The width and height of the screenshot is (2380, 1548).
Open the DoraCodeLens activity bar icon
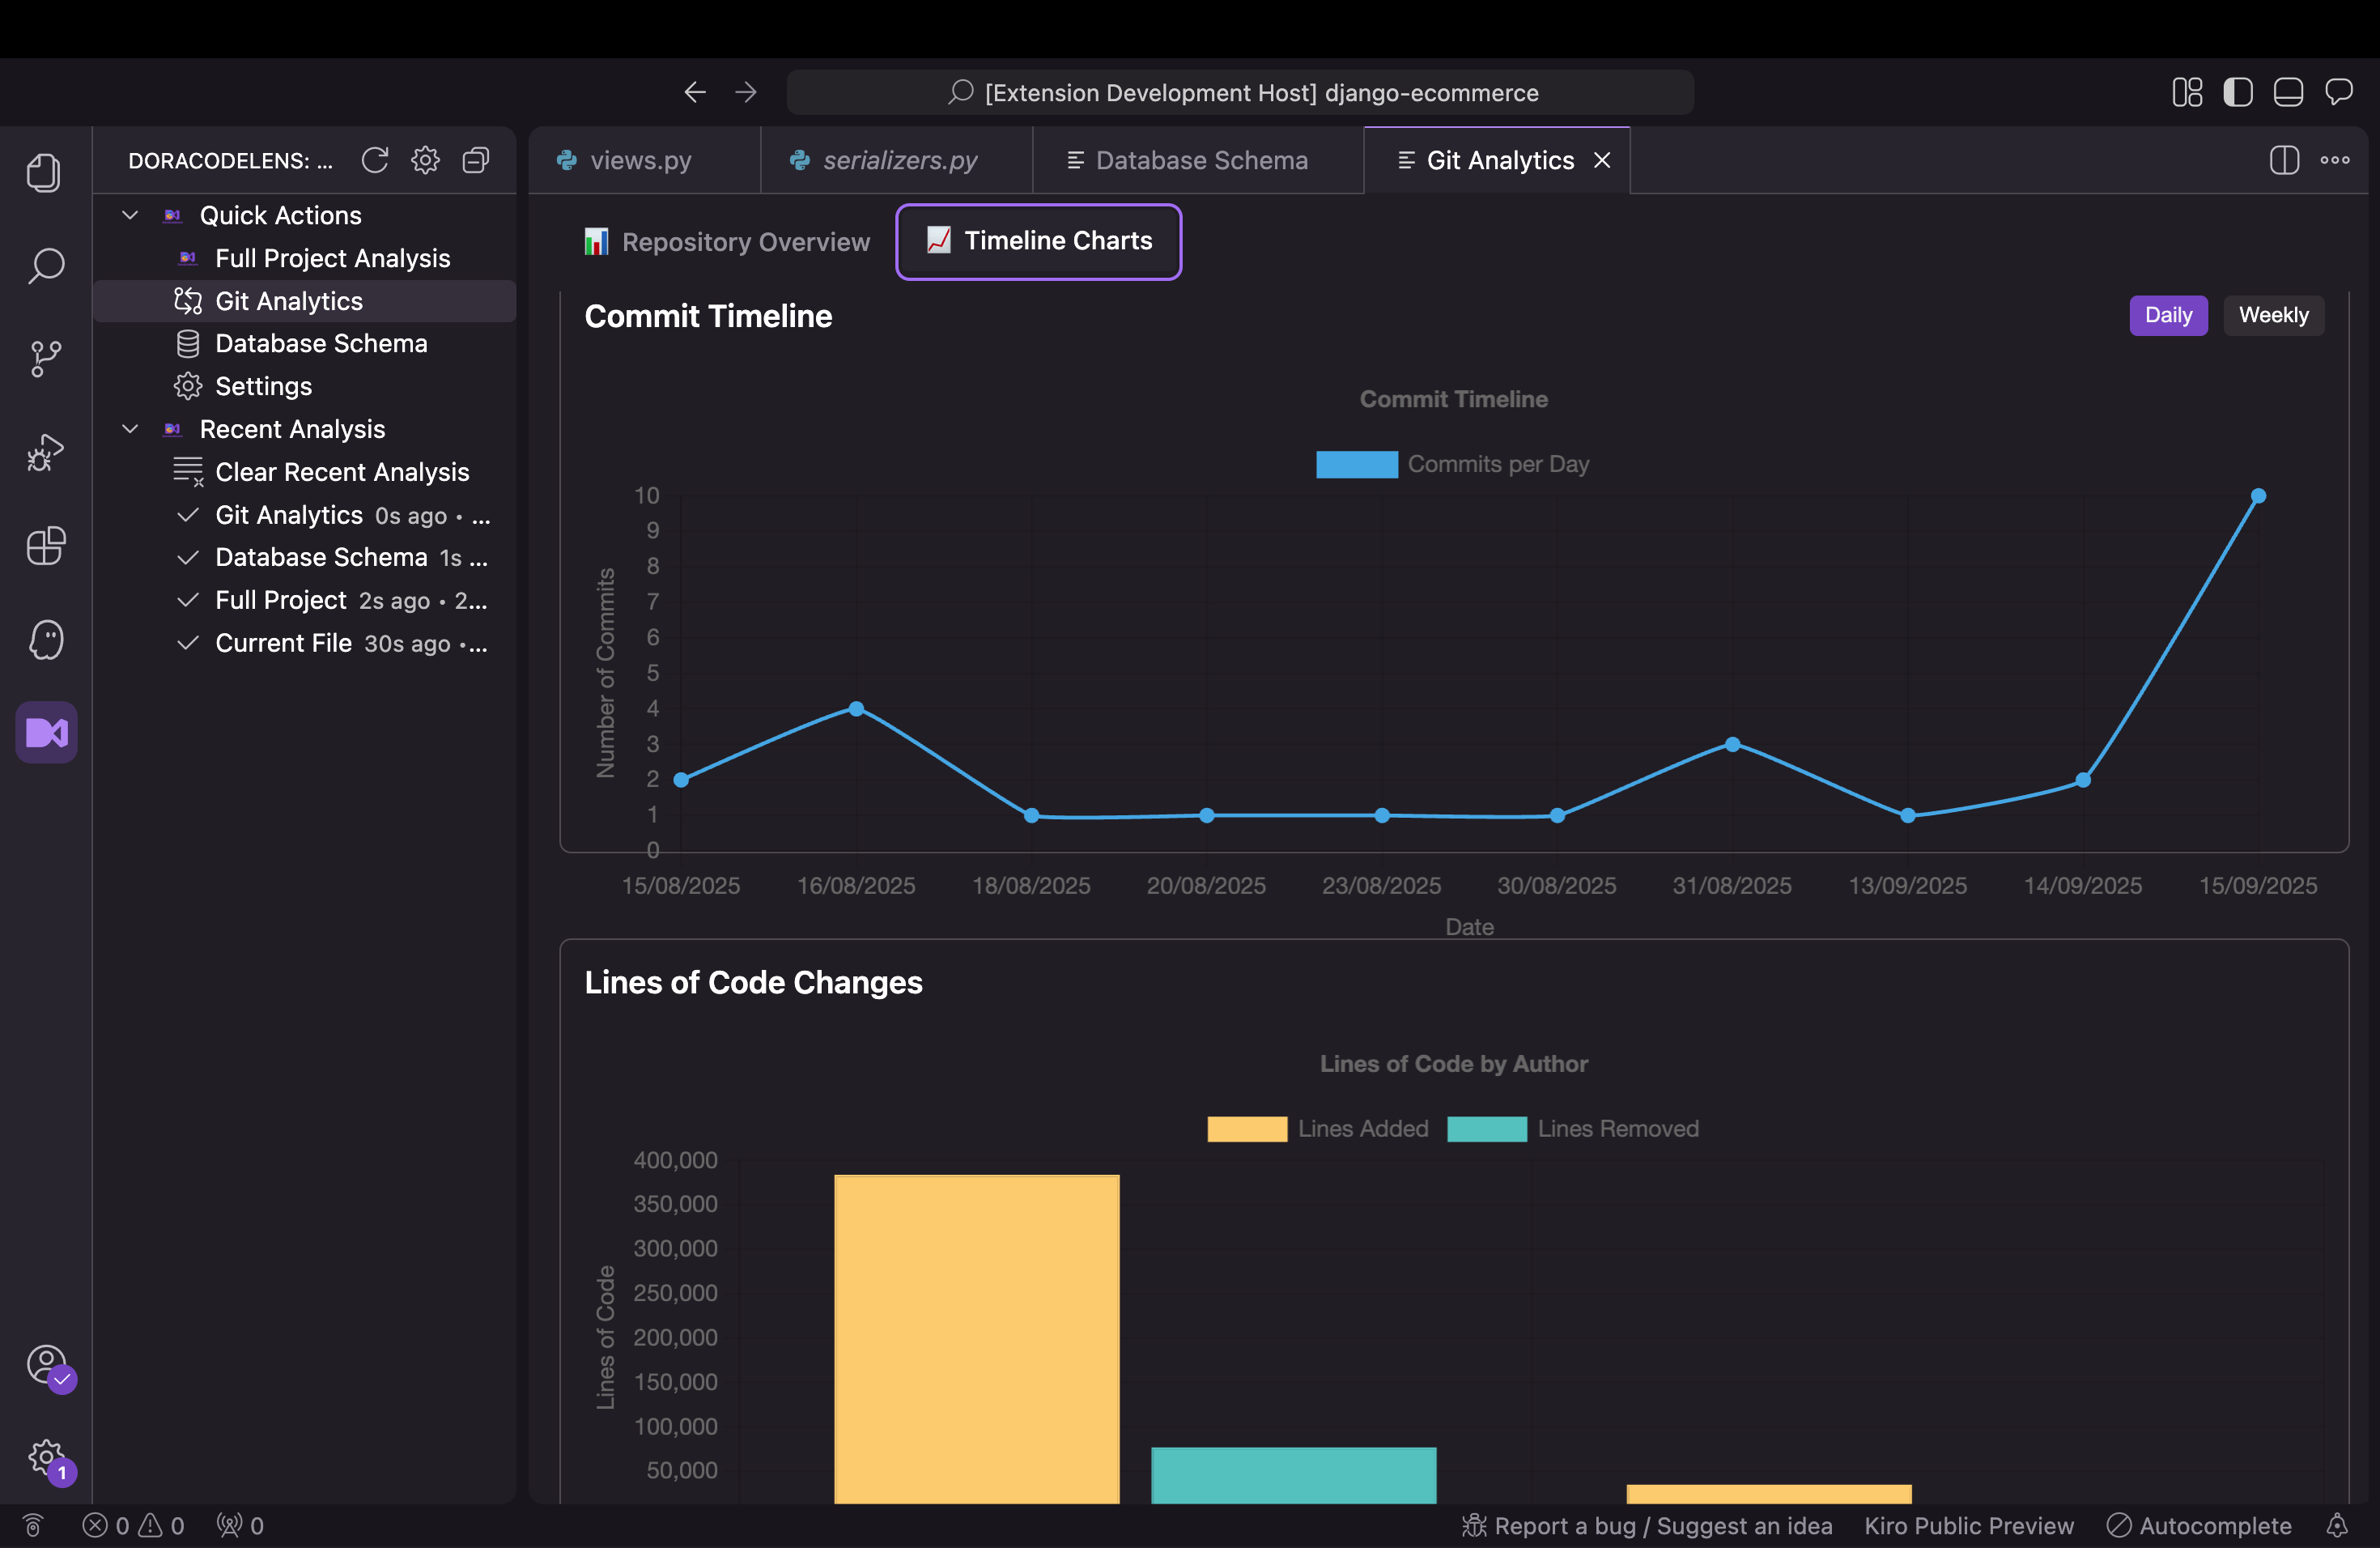tap(46, 732)
